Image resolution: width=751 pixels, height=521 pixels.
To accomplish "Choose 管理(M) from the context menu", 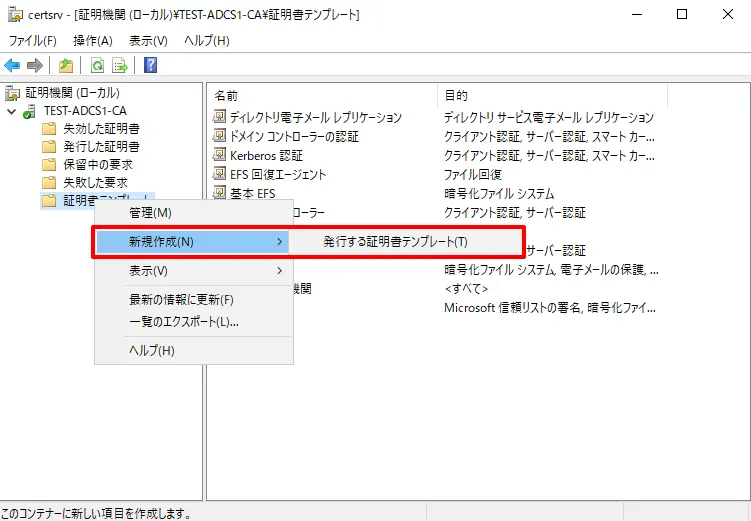I will [194, 213].
